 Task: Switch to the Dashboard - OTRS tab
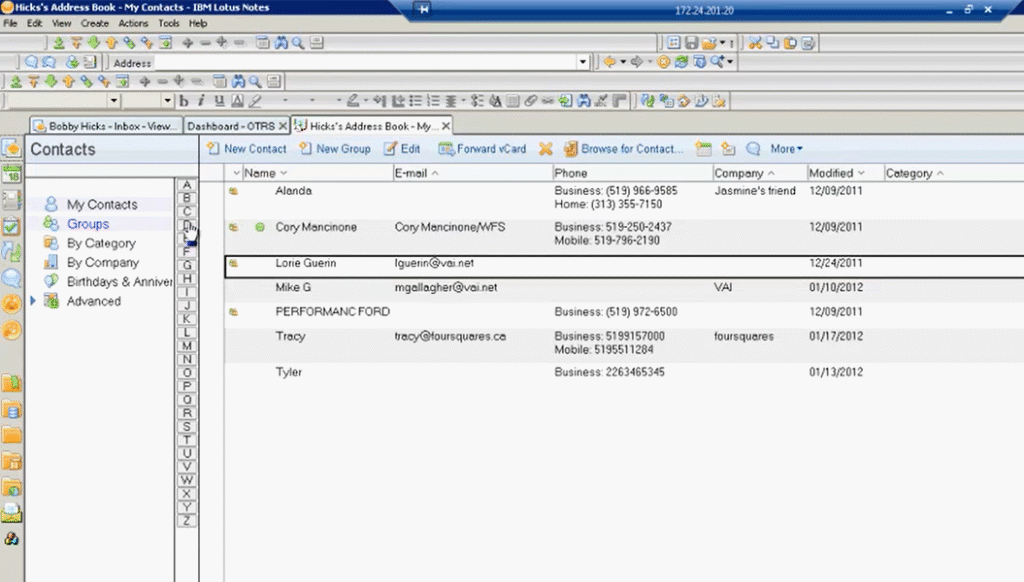(x=231, y=126)
